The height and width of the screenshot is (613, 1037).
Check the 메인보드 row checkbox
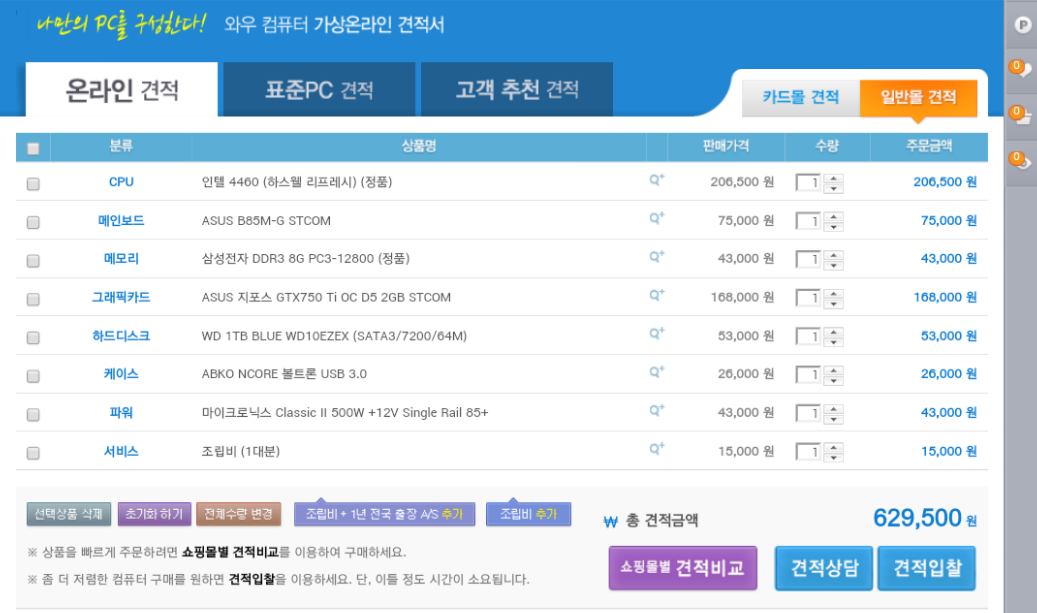[x=33, y=222]
